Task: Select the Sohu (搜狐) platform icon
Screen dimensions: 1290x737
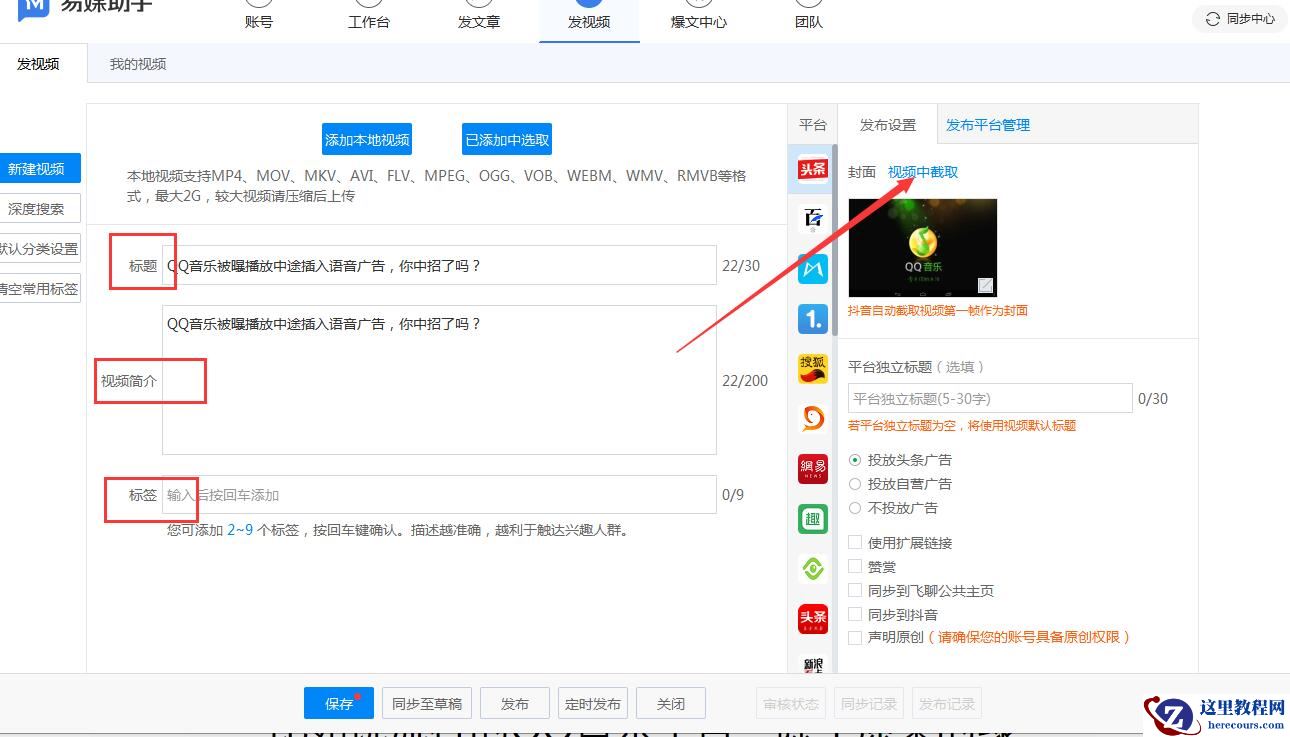Action: tap(813, 369)
